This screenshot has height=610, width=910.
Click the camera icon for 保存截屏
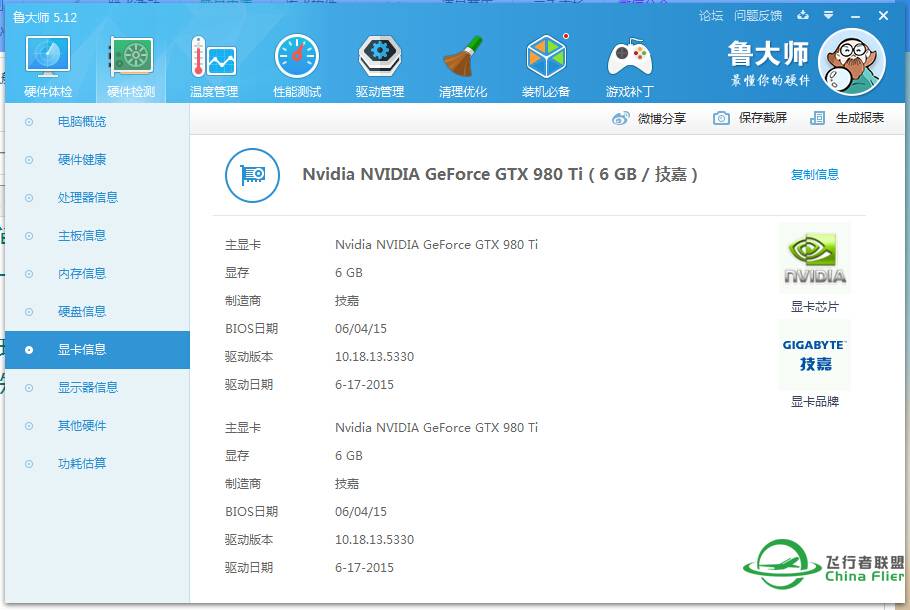(x=721, y=118)
